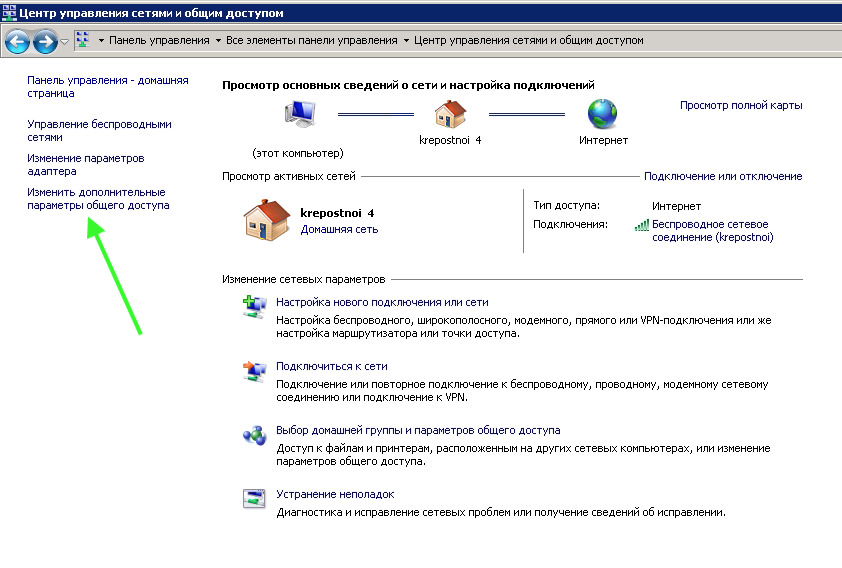
Task: Expand dropdown arrow before 'Панель управления'
Action: point(101,41)
